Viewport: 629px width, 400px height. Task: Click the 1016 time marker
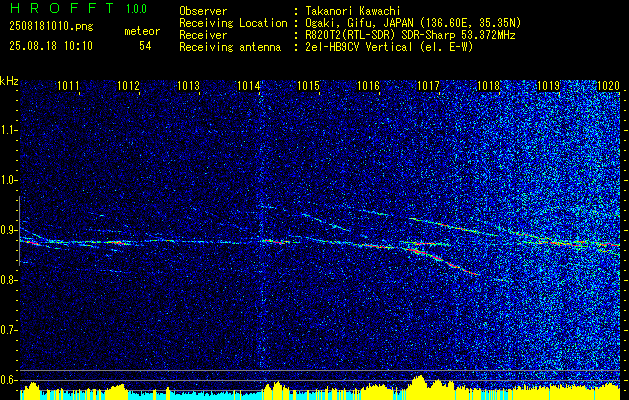point(368,85)
